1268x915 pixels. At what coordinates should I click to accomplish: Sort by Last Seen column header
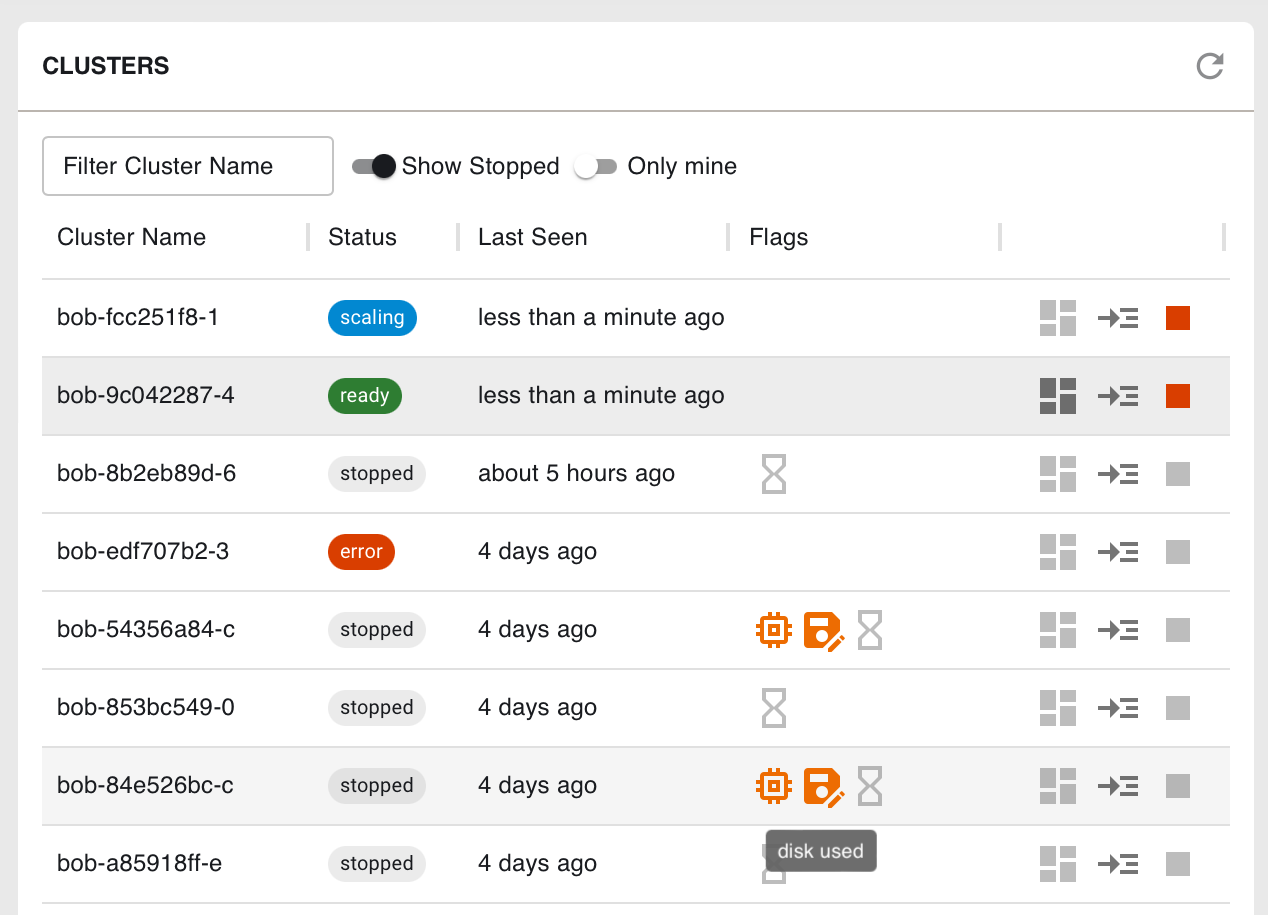(532, 237)
